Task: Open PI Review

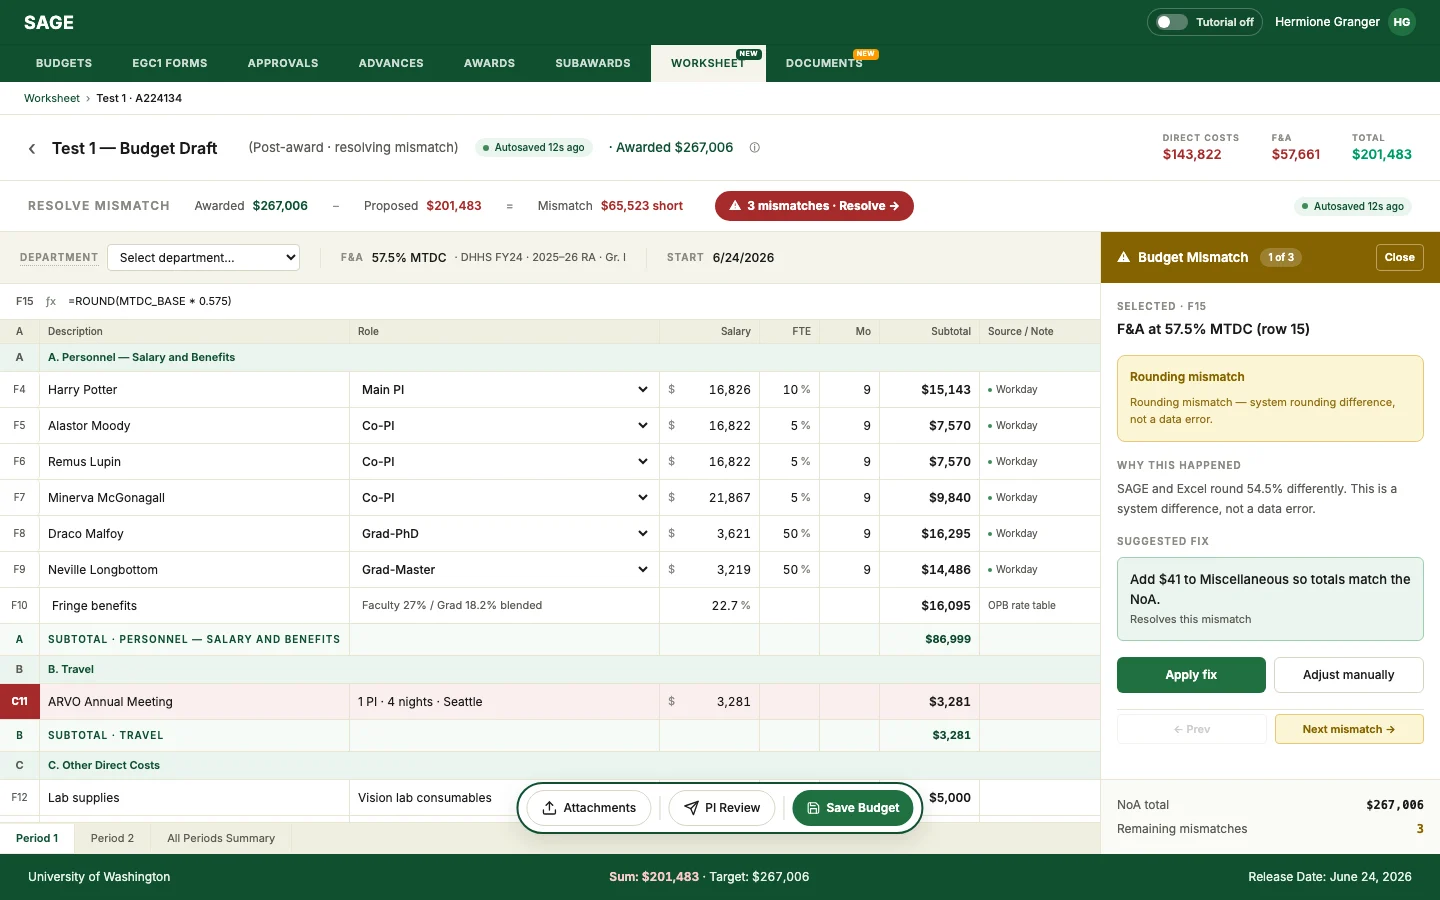Action: (x=722, y=808)
